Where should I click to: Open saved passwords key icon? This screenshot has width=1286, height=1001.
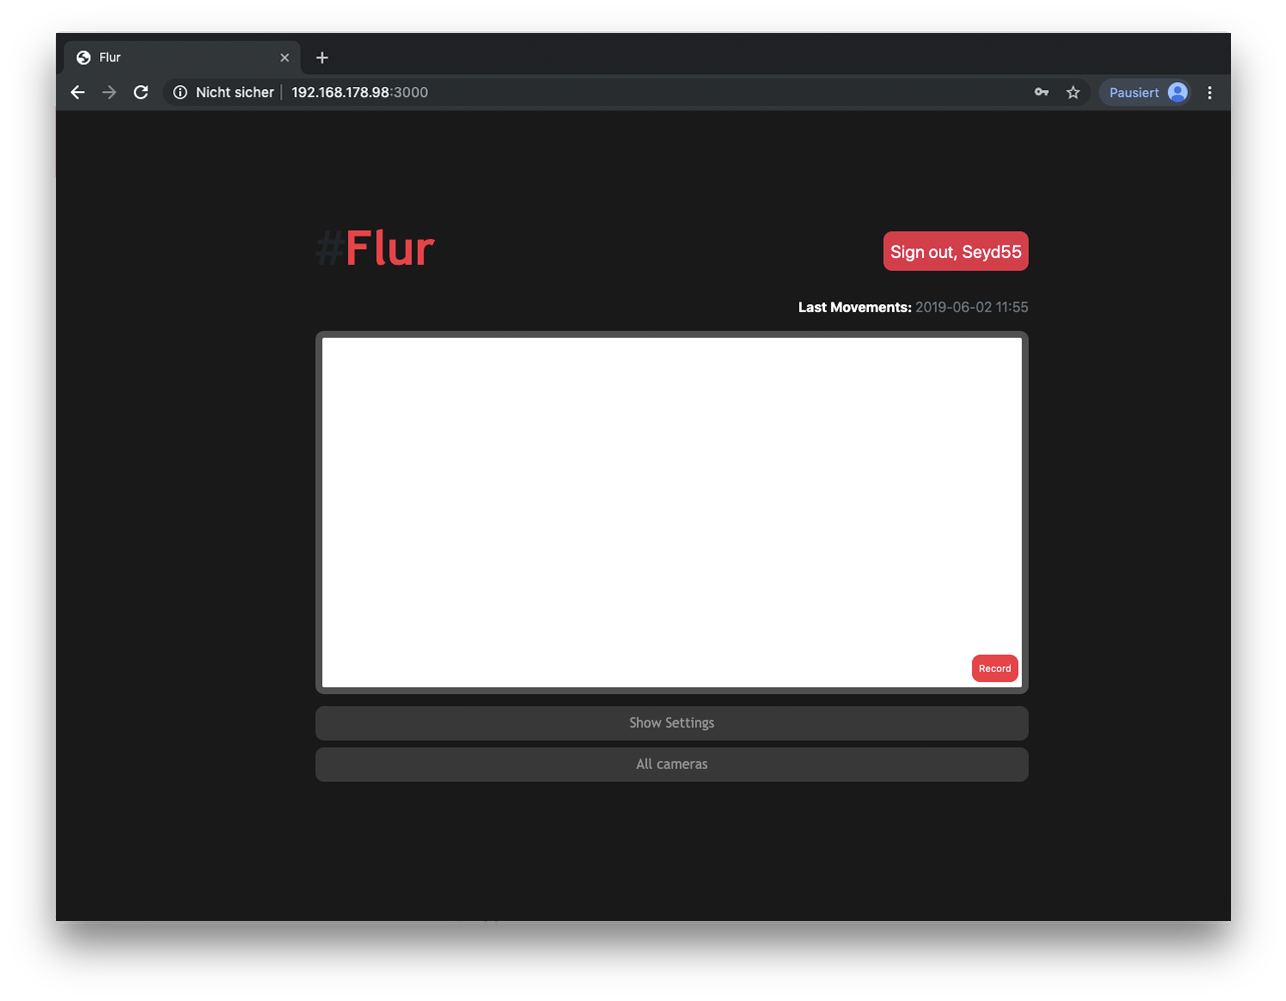(x=1041, y=92)
